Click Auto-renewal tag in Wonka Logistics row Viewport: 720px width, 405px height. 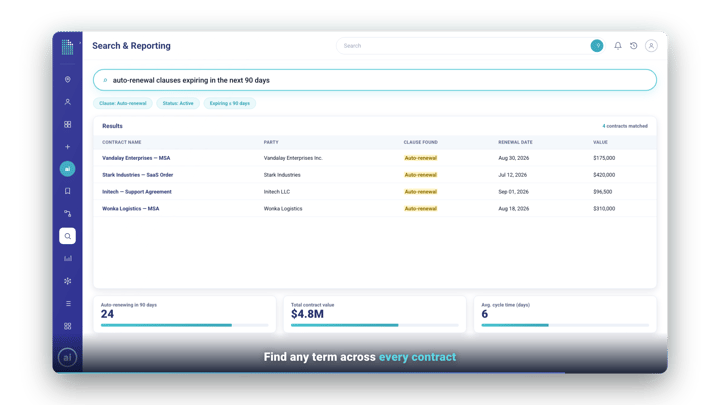tap(421, 208)
